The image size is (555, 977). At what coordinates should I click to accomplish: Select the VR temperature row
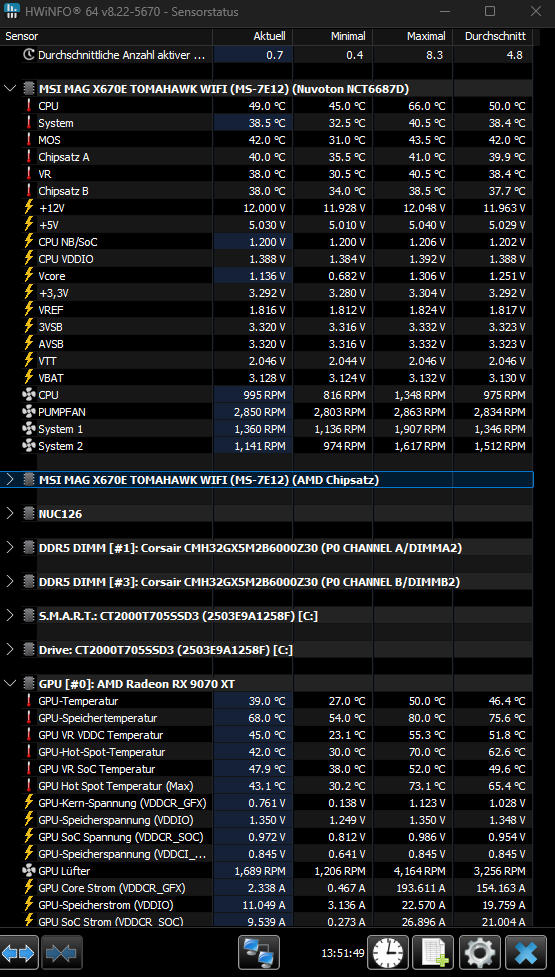point(267,174)
